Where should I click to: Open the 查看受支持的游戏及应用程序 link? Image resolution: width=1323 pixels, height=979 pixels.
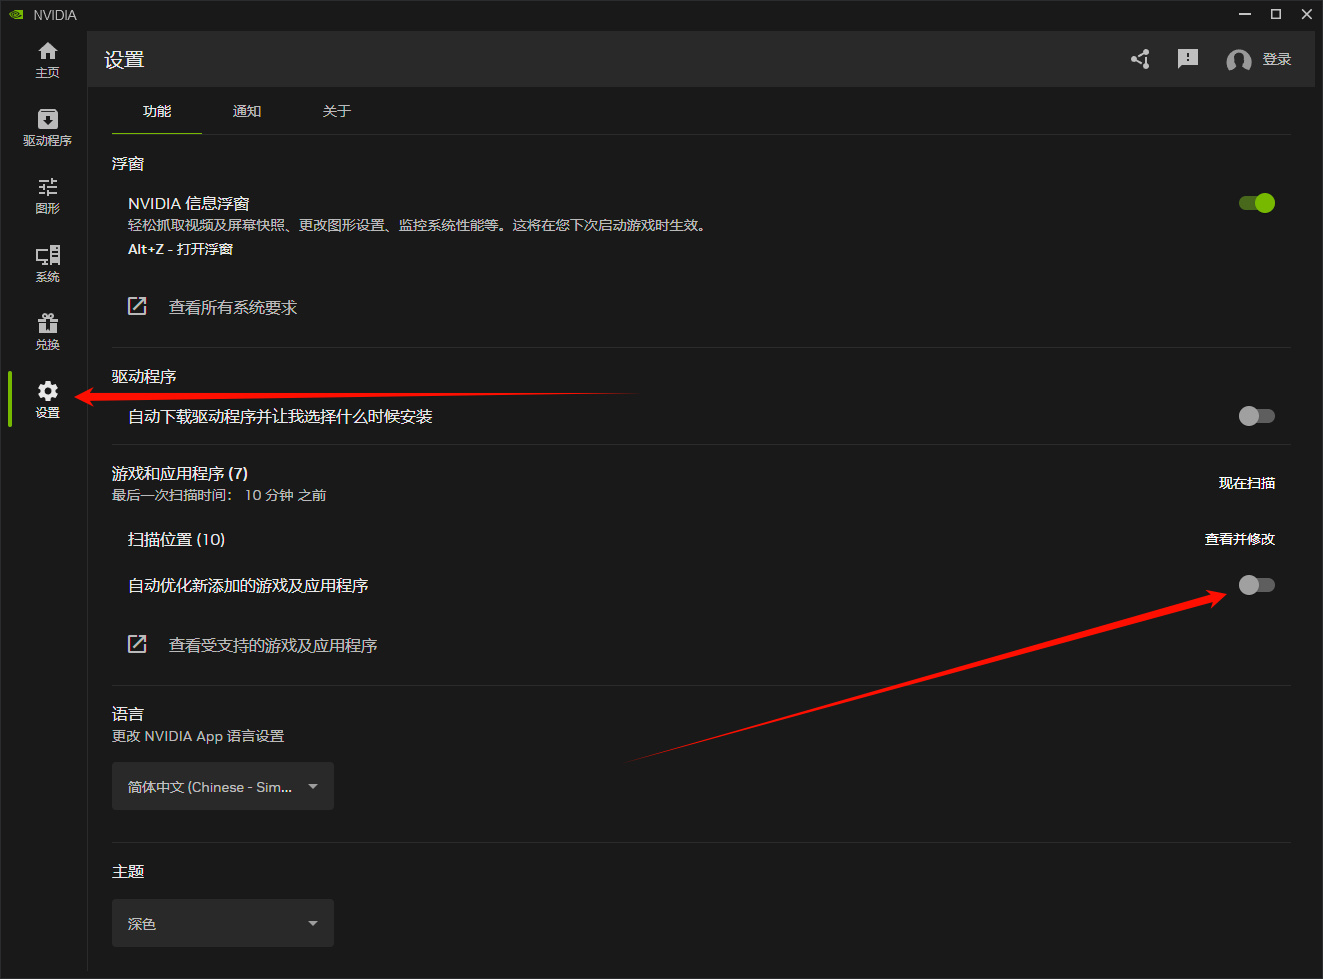[x=273, y=646]
